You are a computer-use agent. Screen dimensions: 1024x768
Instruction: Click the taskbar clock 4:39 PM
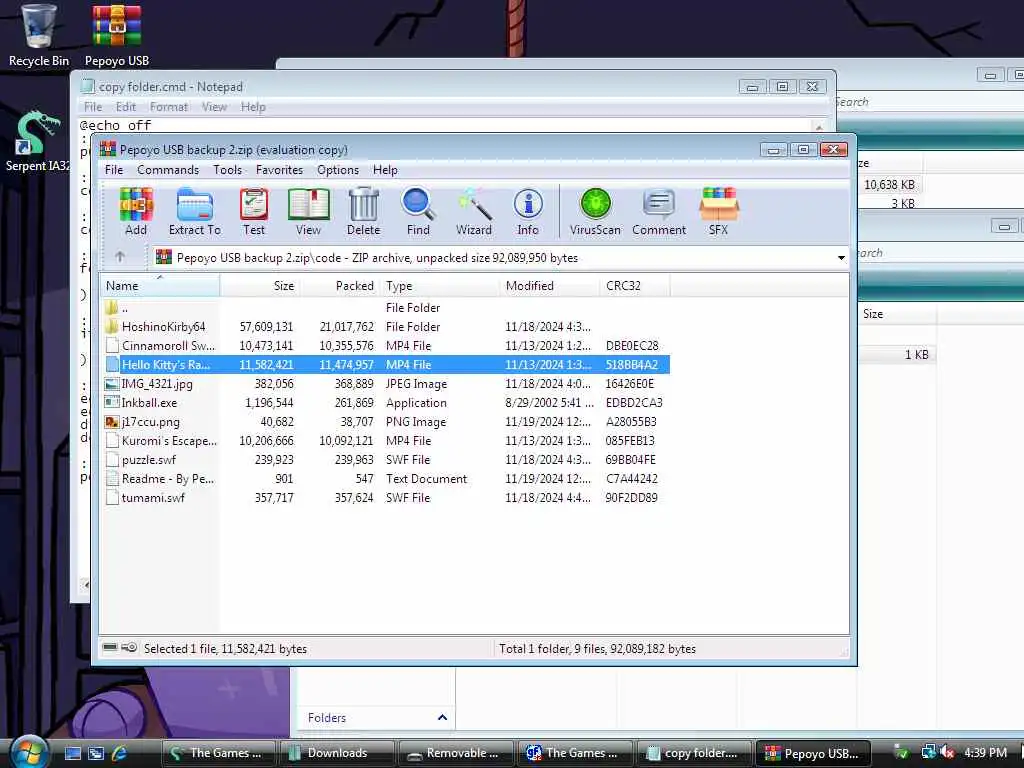pyautogui.click(x=985, y=752)
